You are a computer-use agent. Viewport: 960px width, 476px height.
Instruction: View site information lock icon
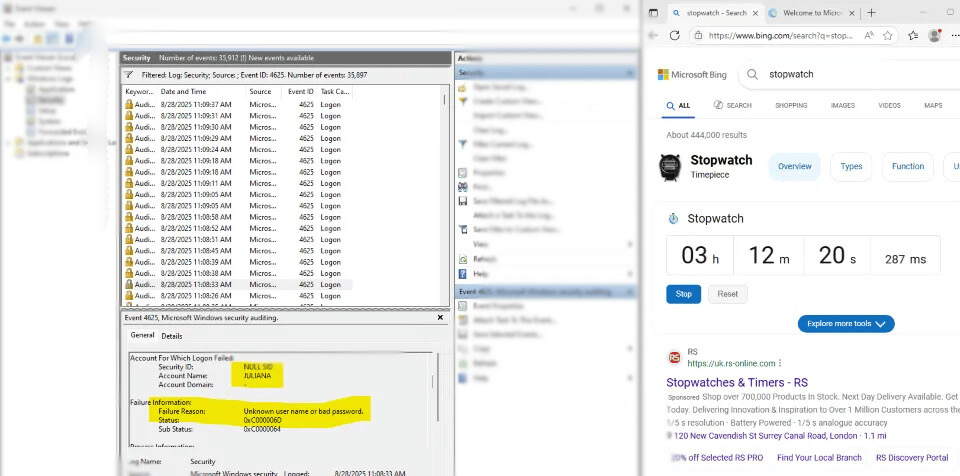click(x=699, y=36)
